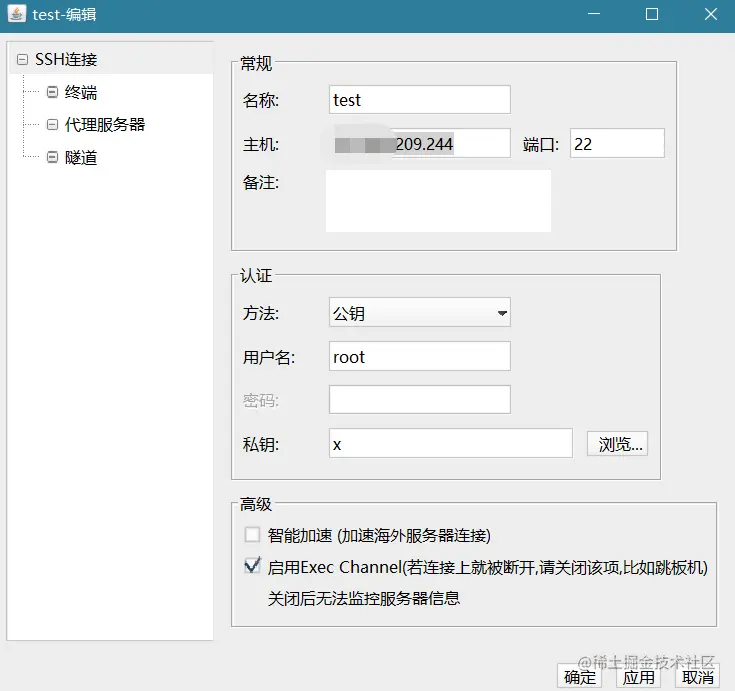This screenshot has width=735, height=691.
Task: Select the 代理服务器 tree item
Action: point(105,125)
